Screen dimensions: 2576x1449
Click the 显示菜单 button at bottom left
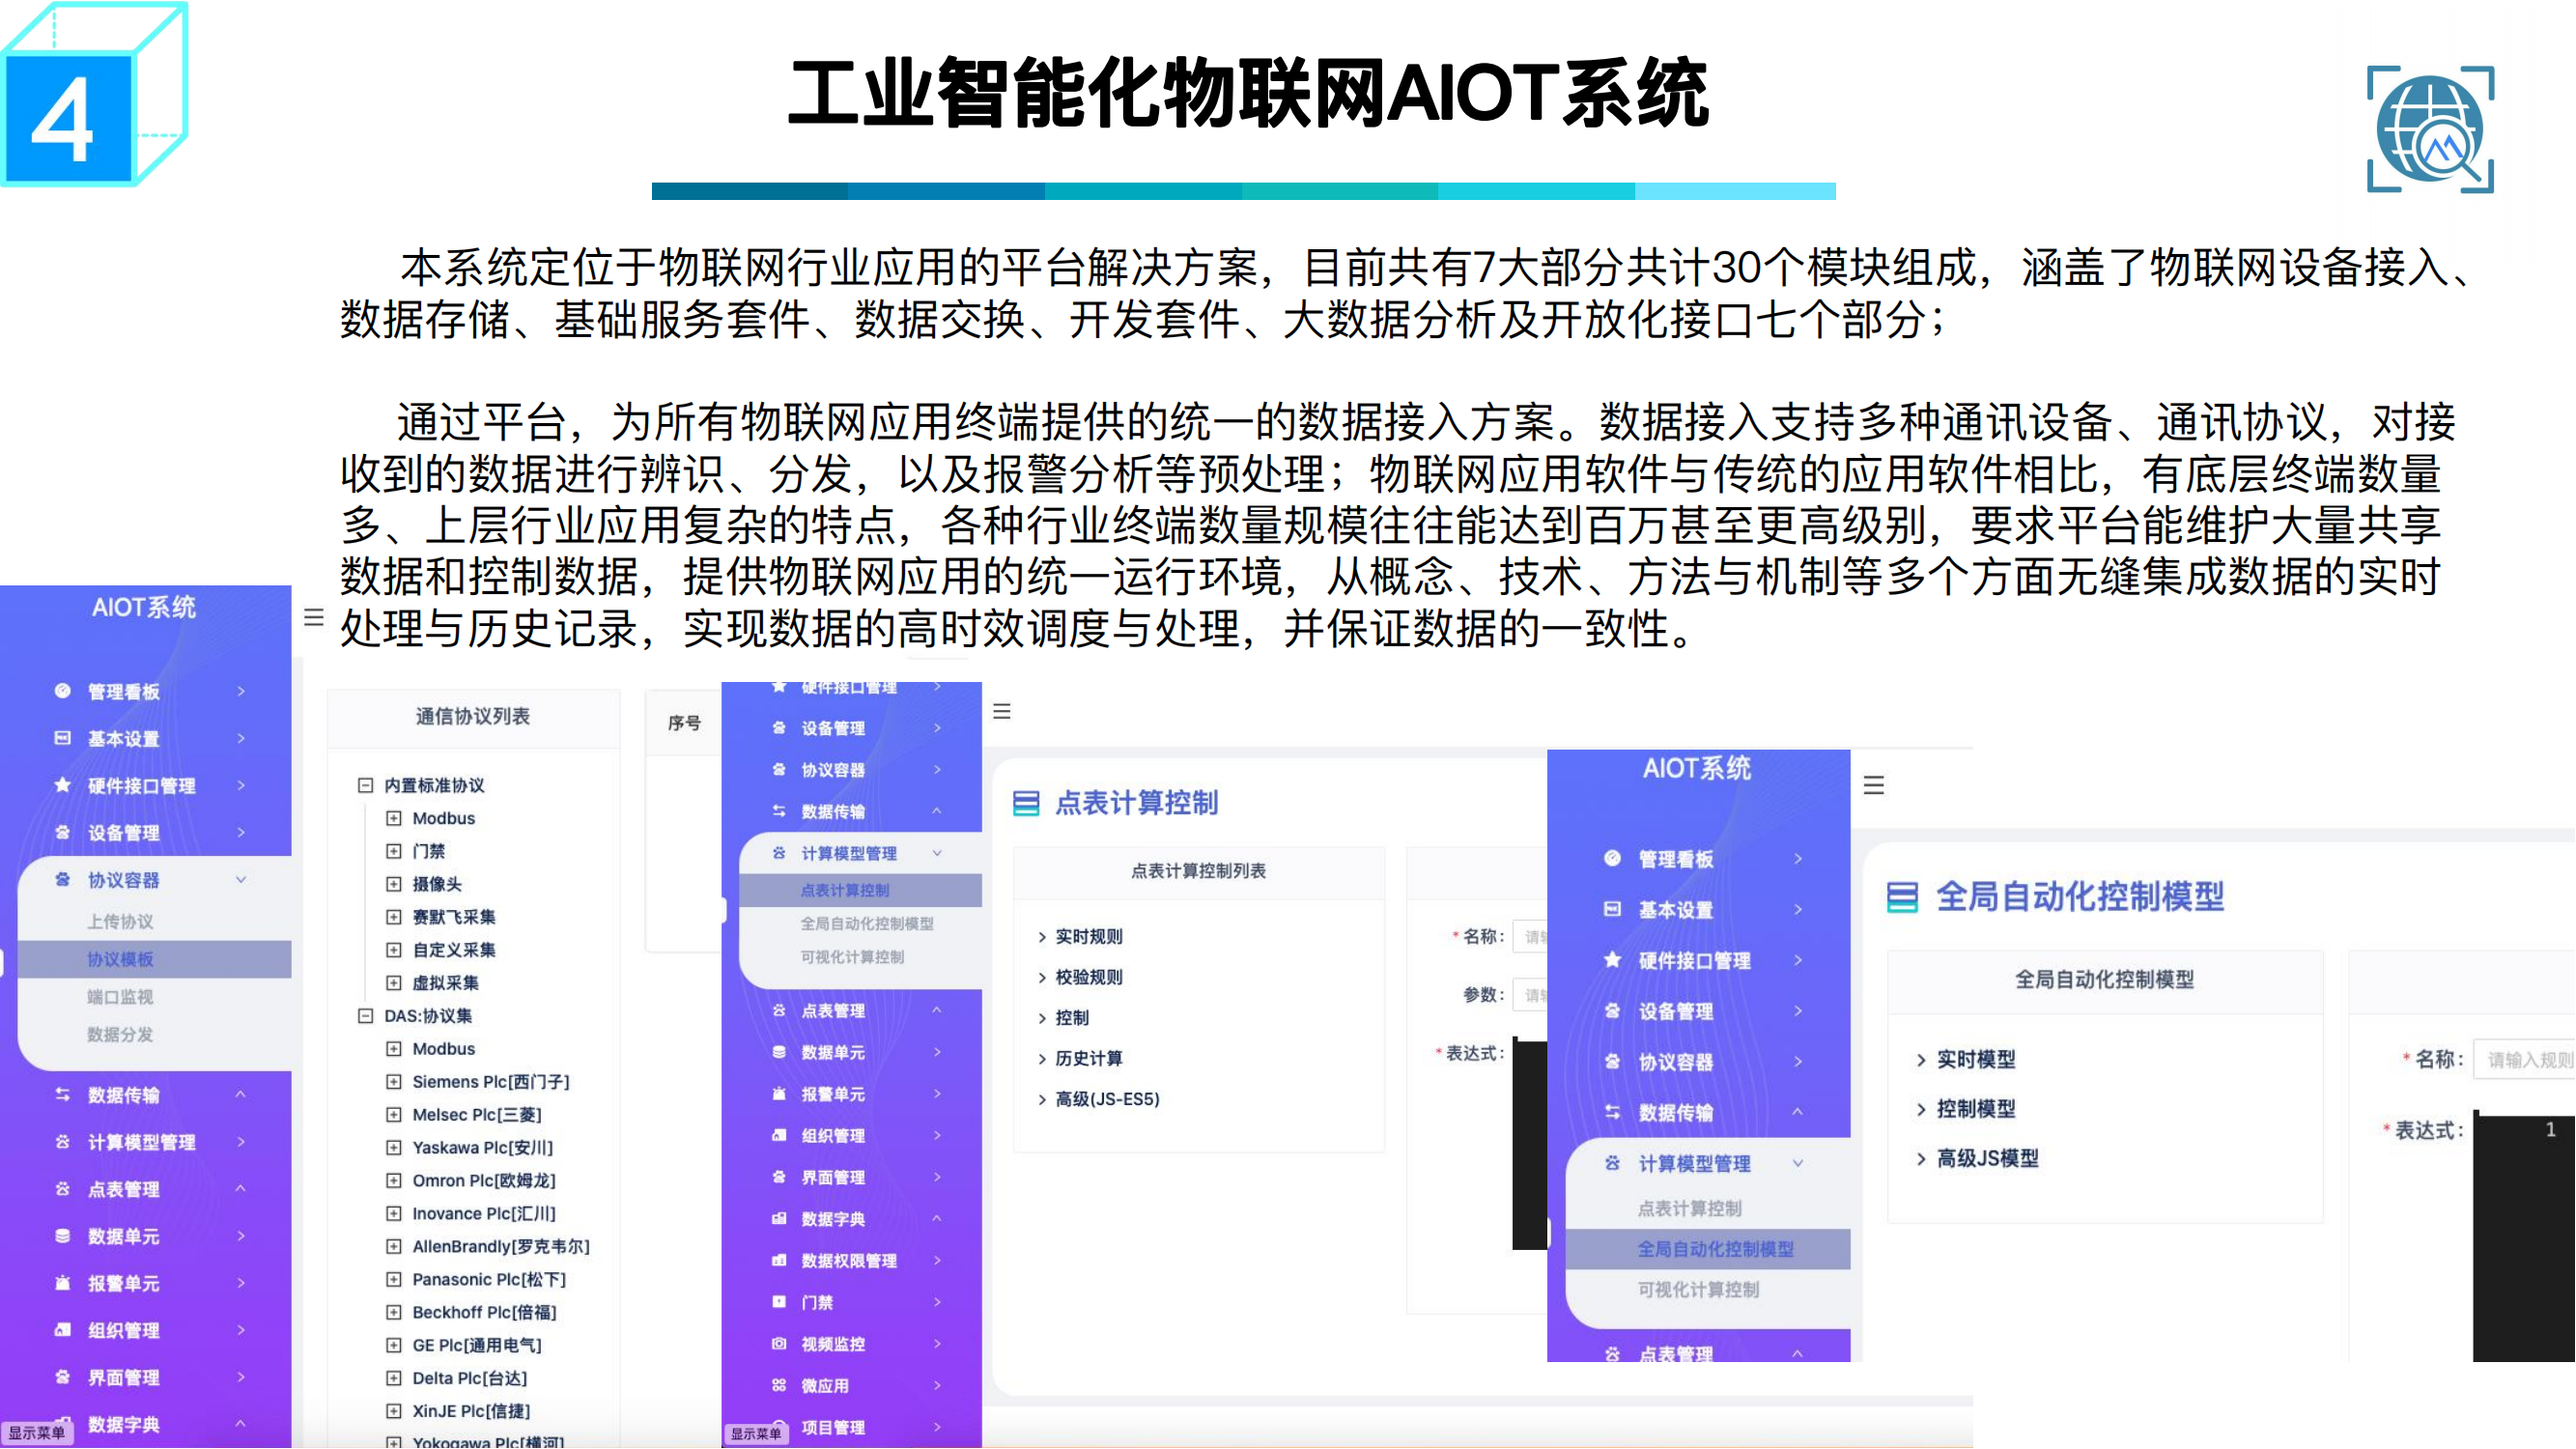pos(36,1433)
